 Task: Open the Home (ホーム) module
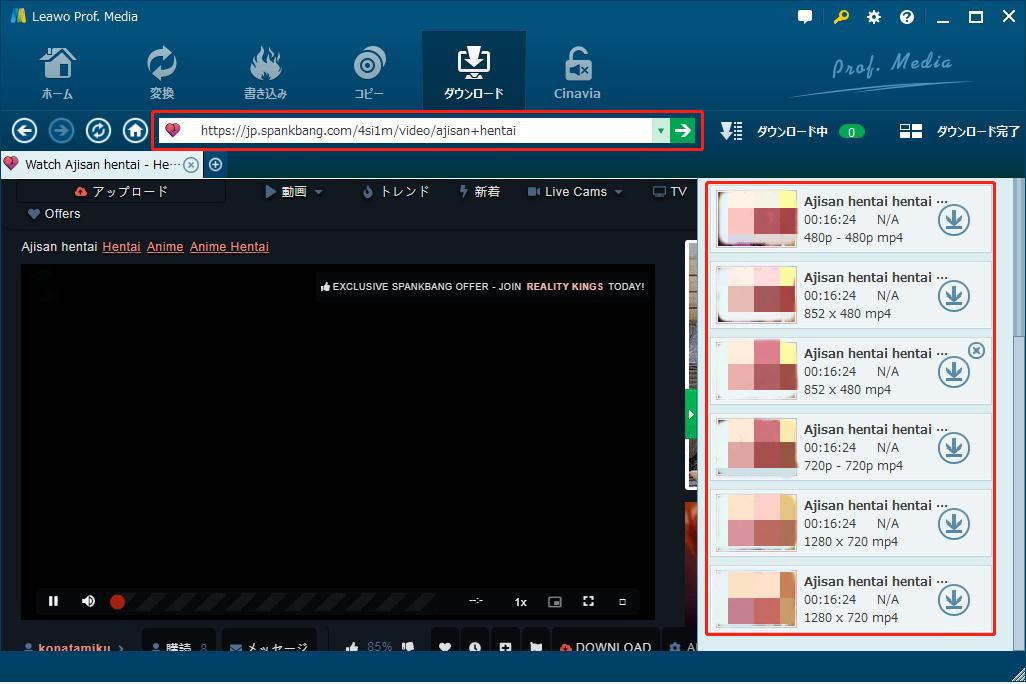tap(58, 73)
